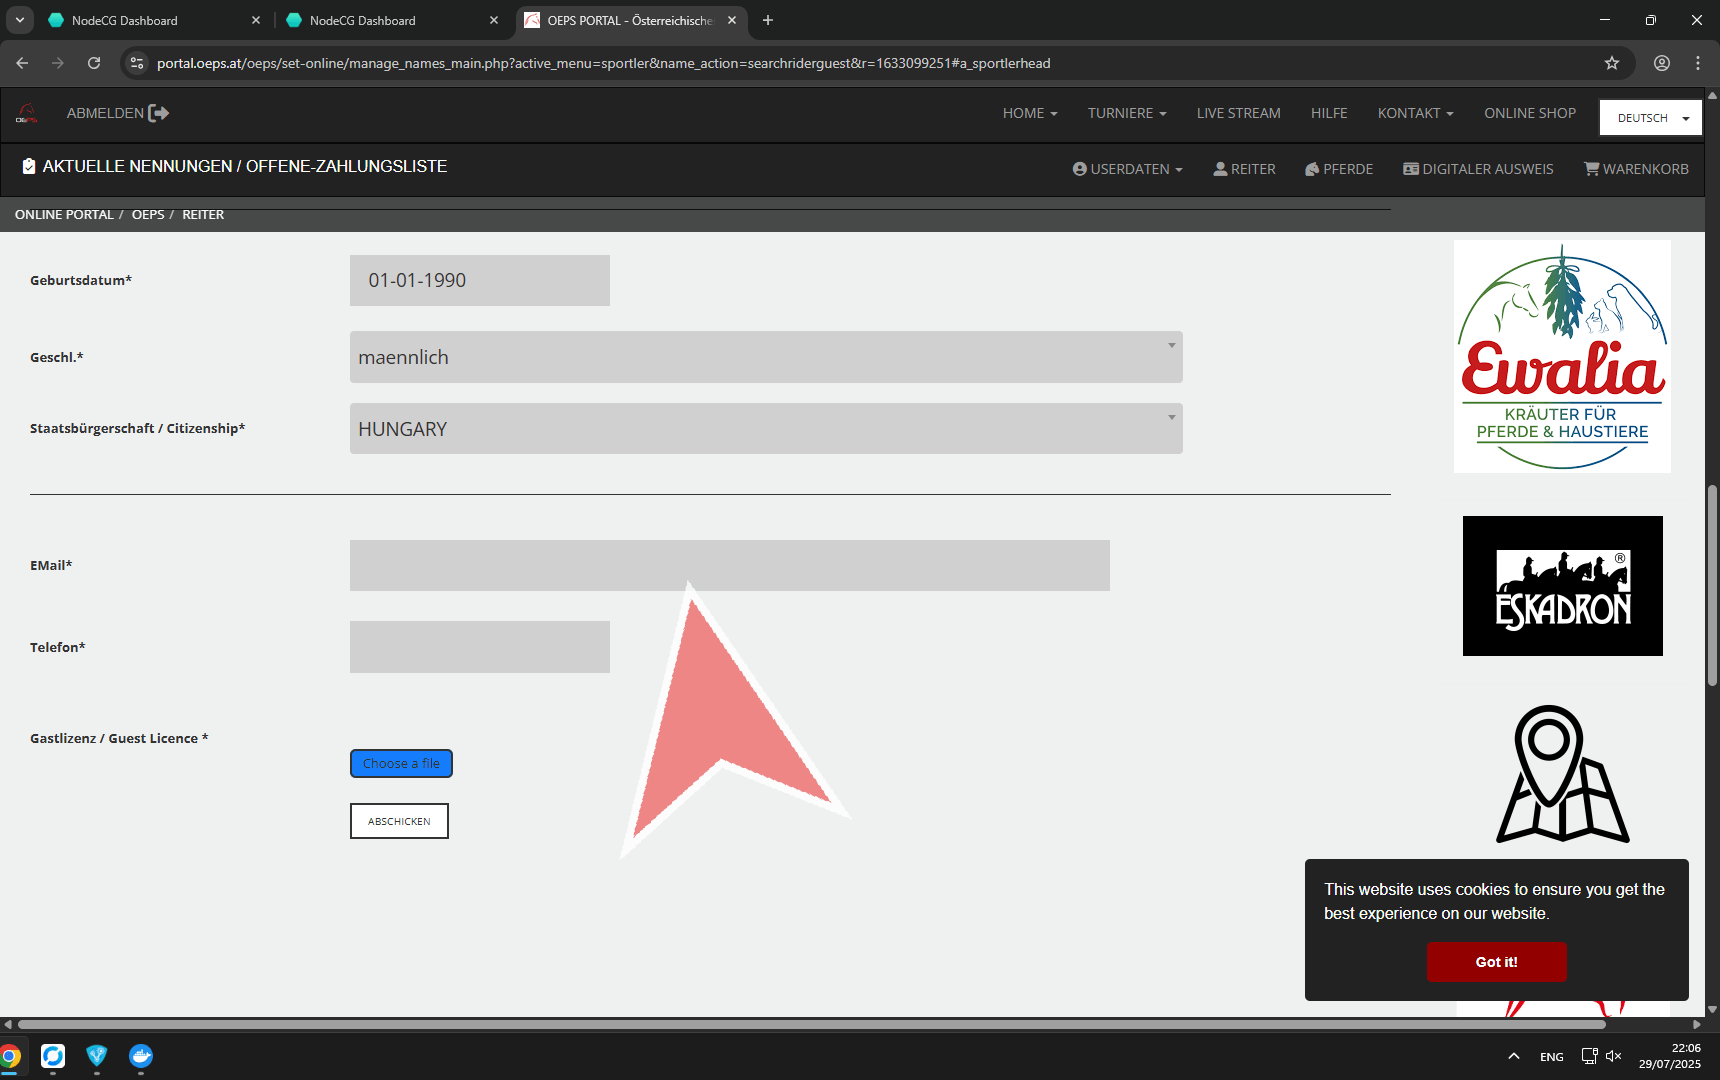Open the TURNIERE menu

[1127, 113]
